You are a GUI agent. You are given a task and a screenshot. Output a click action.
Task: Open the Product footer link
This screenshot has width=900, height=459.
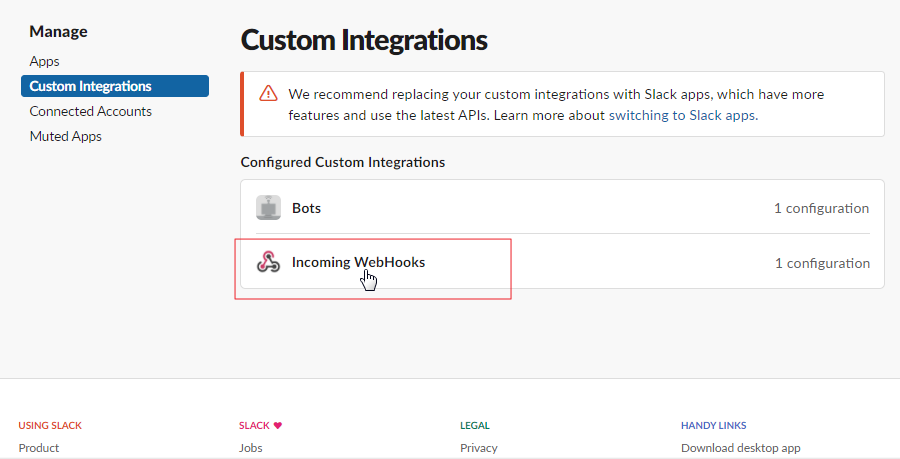pyautogui.click(x=38, y=448)
